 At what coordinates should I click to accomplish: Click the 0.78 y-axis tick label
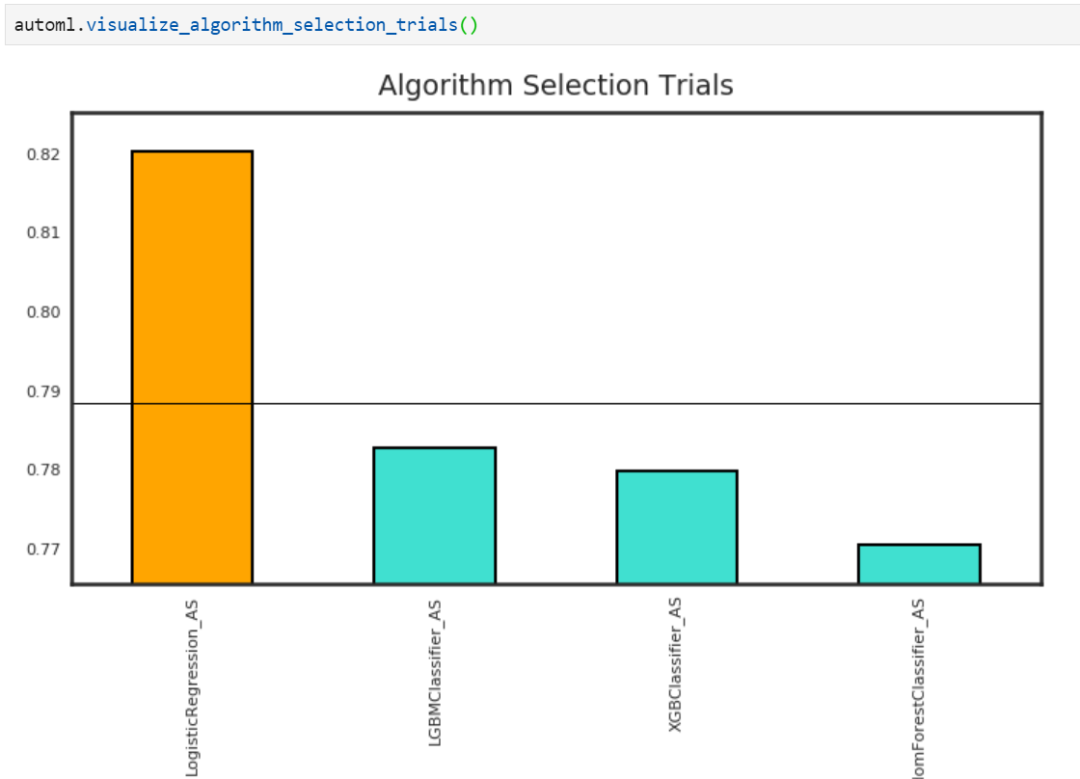tap(43, 470)
